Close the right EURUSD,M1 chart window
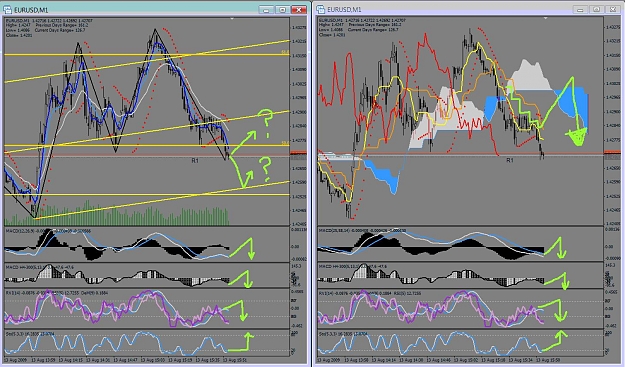The height and width of the screenshot is (367, 625). 612,9
